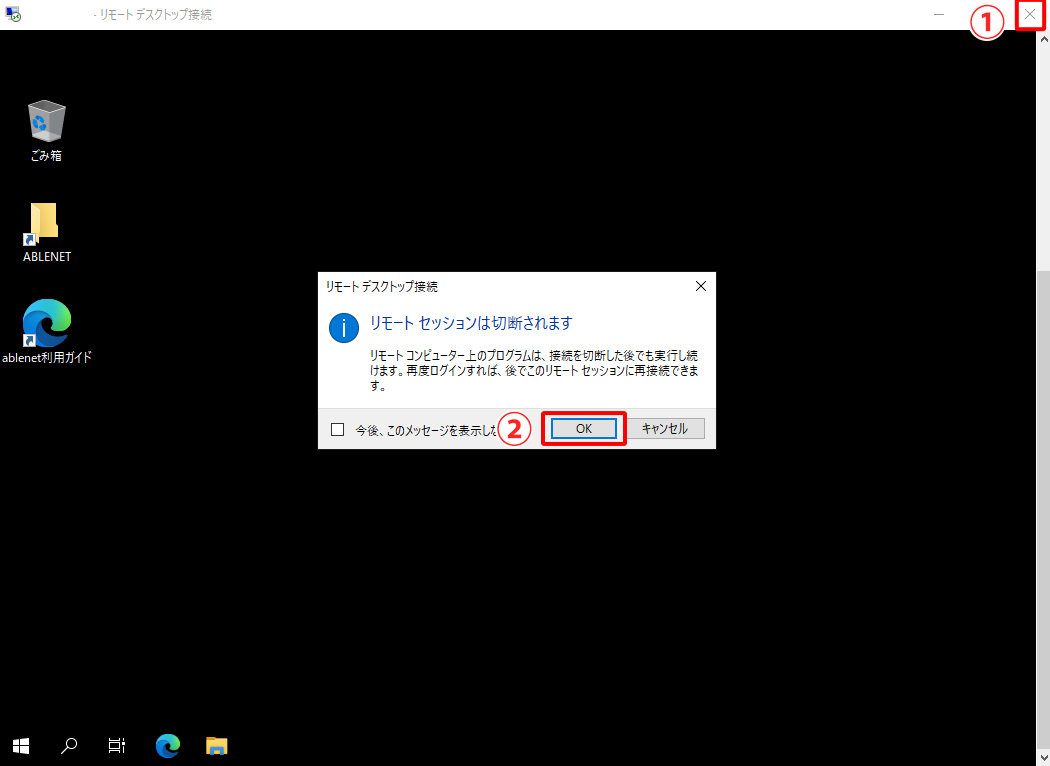Click the scrollbar up arrow
1050x766 pixels.
(x=1043, y=38)
